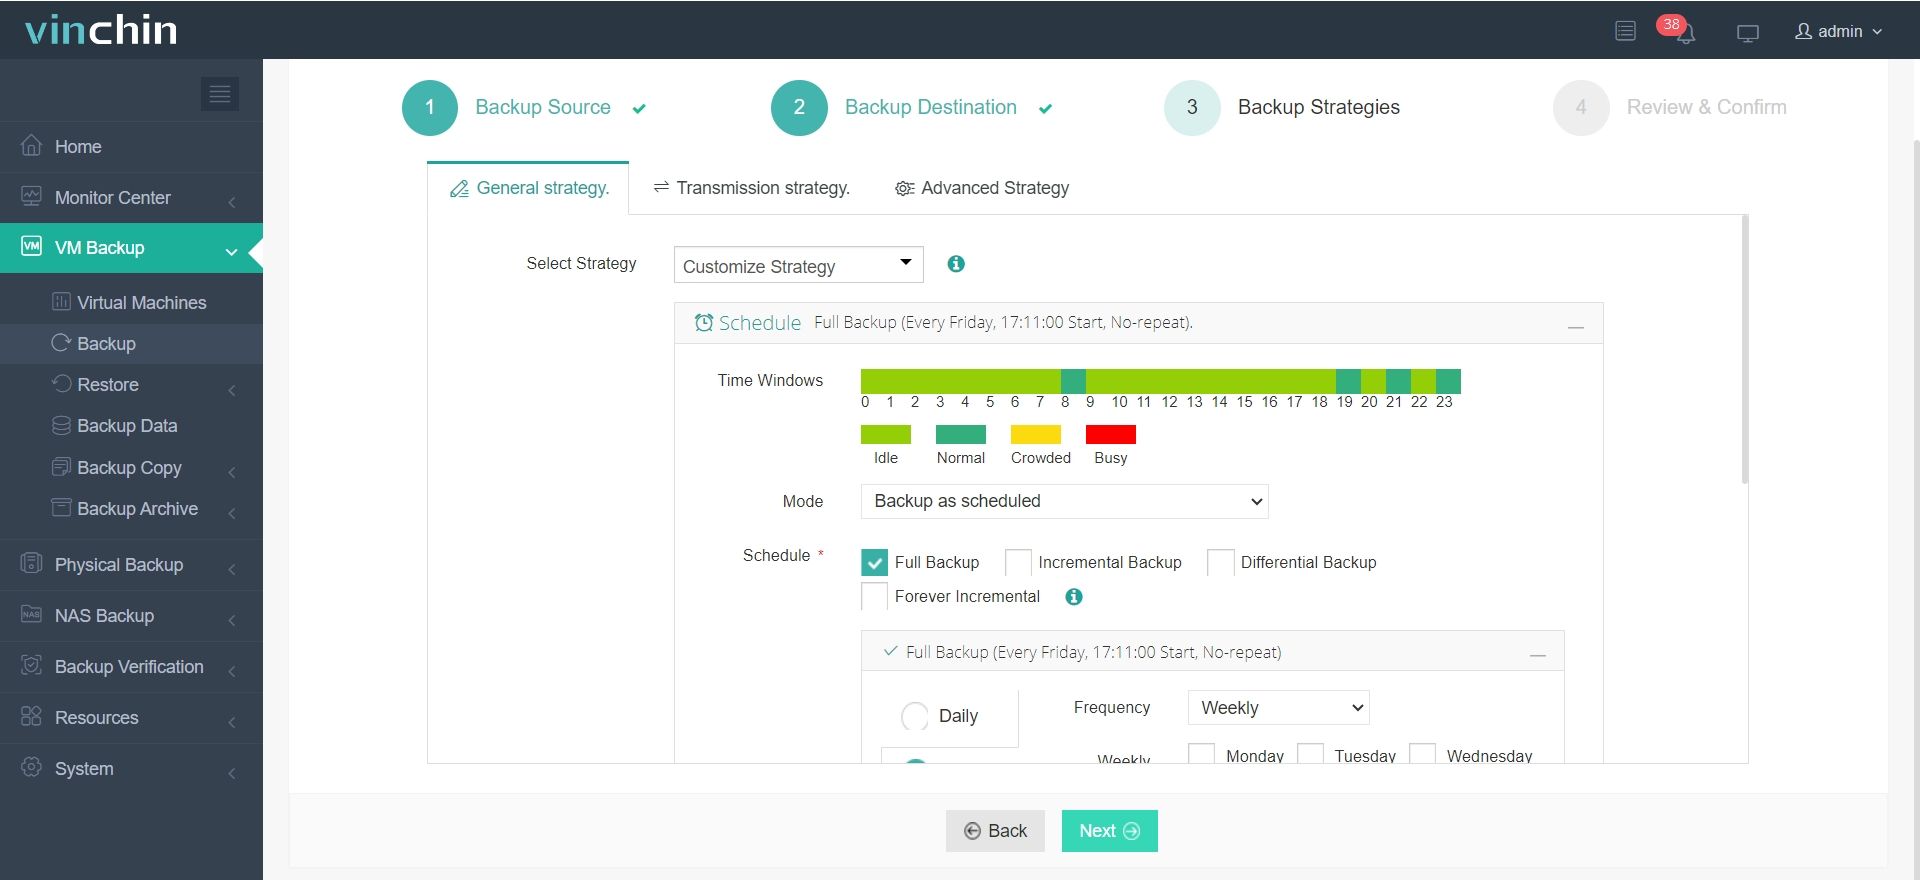Click the Back button

coord(995,831)
